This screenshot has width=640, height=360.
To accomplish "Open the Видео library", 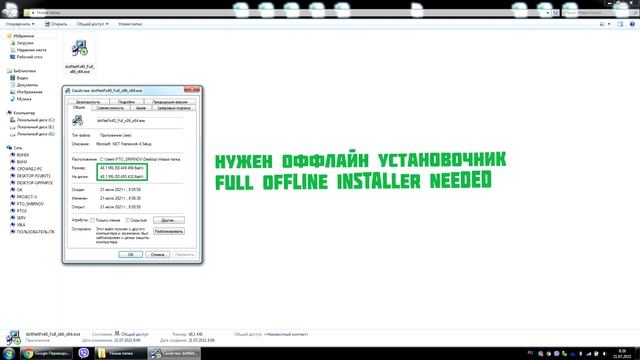I will (x=22, y=78).
